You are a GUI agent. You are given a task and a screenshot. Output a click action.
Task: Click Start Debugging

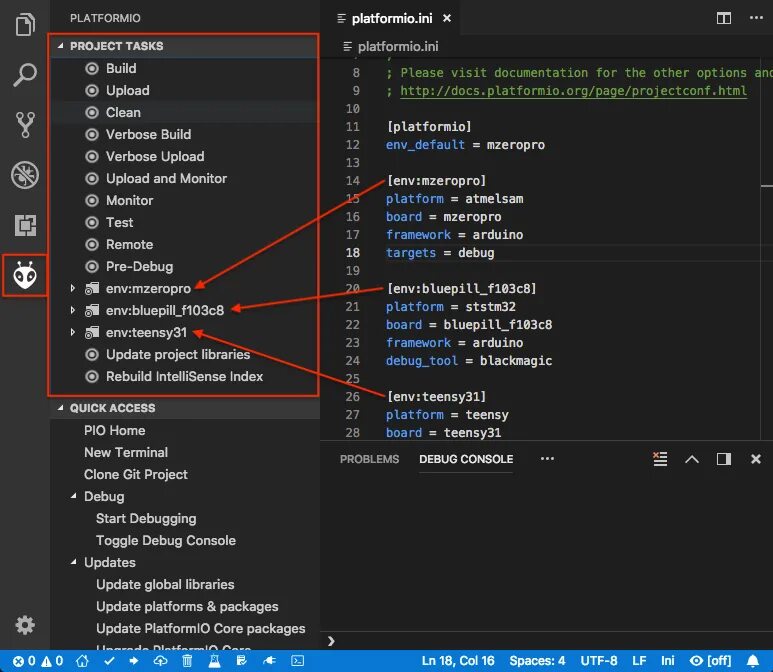point(146,518)
